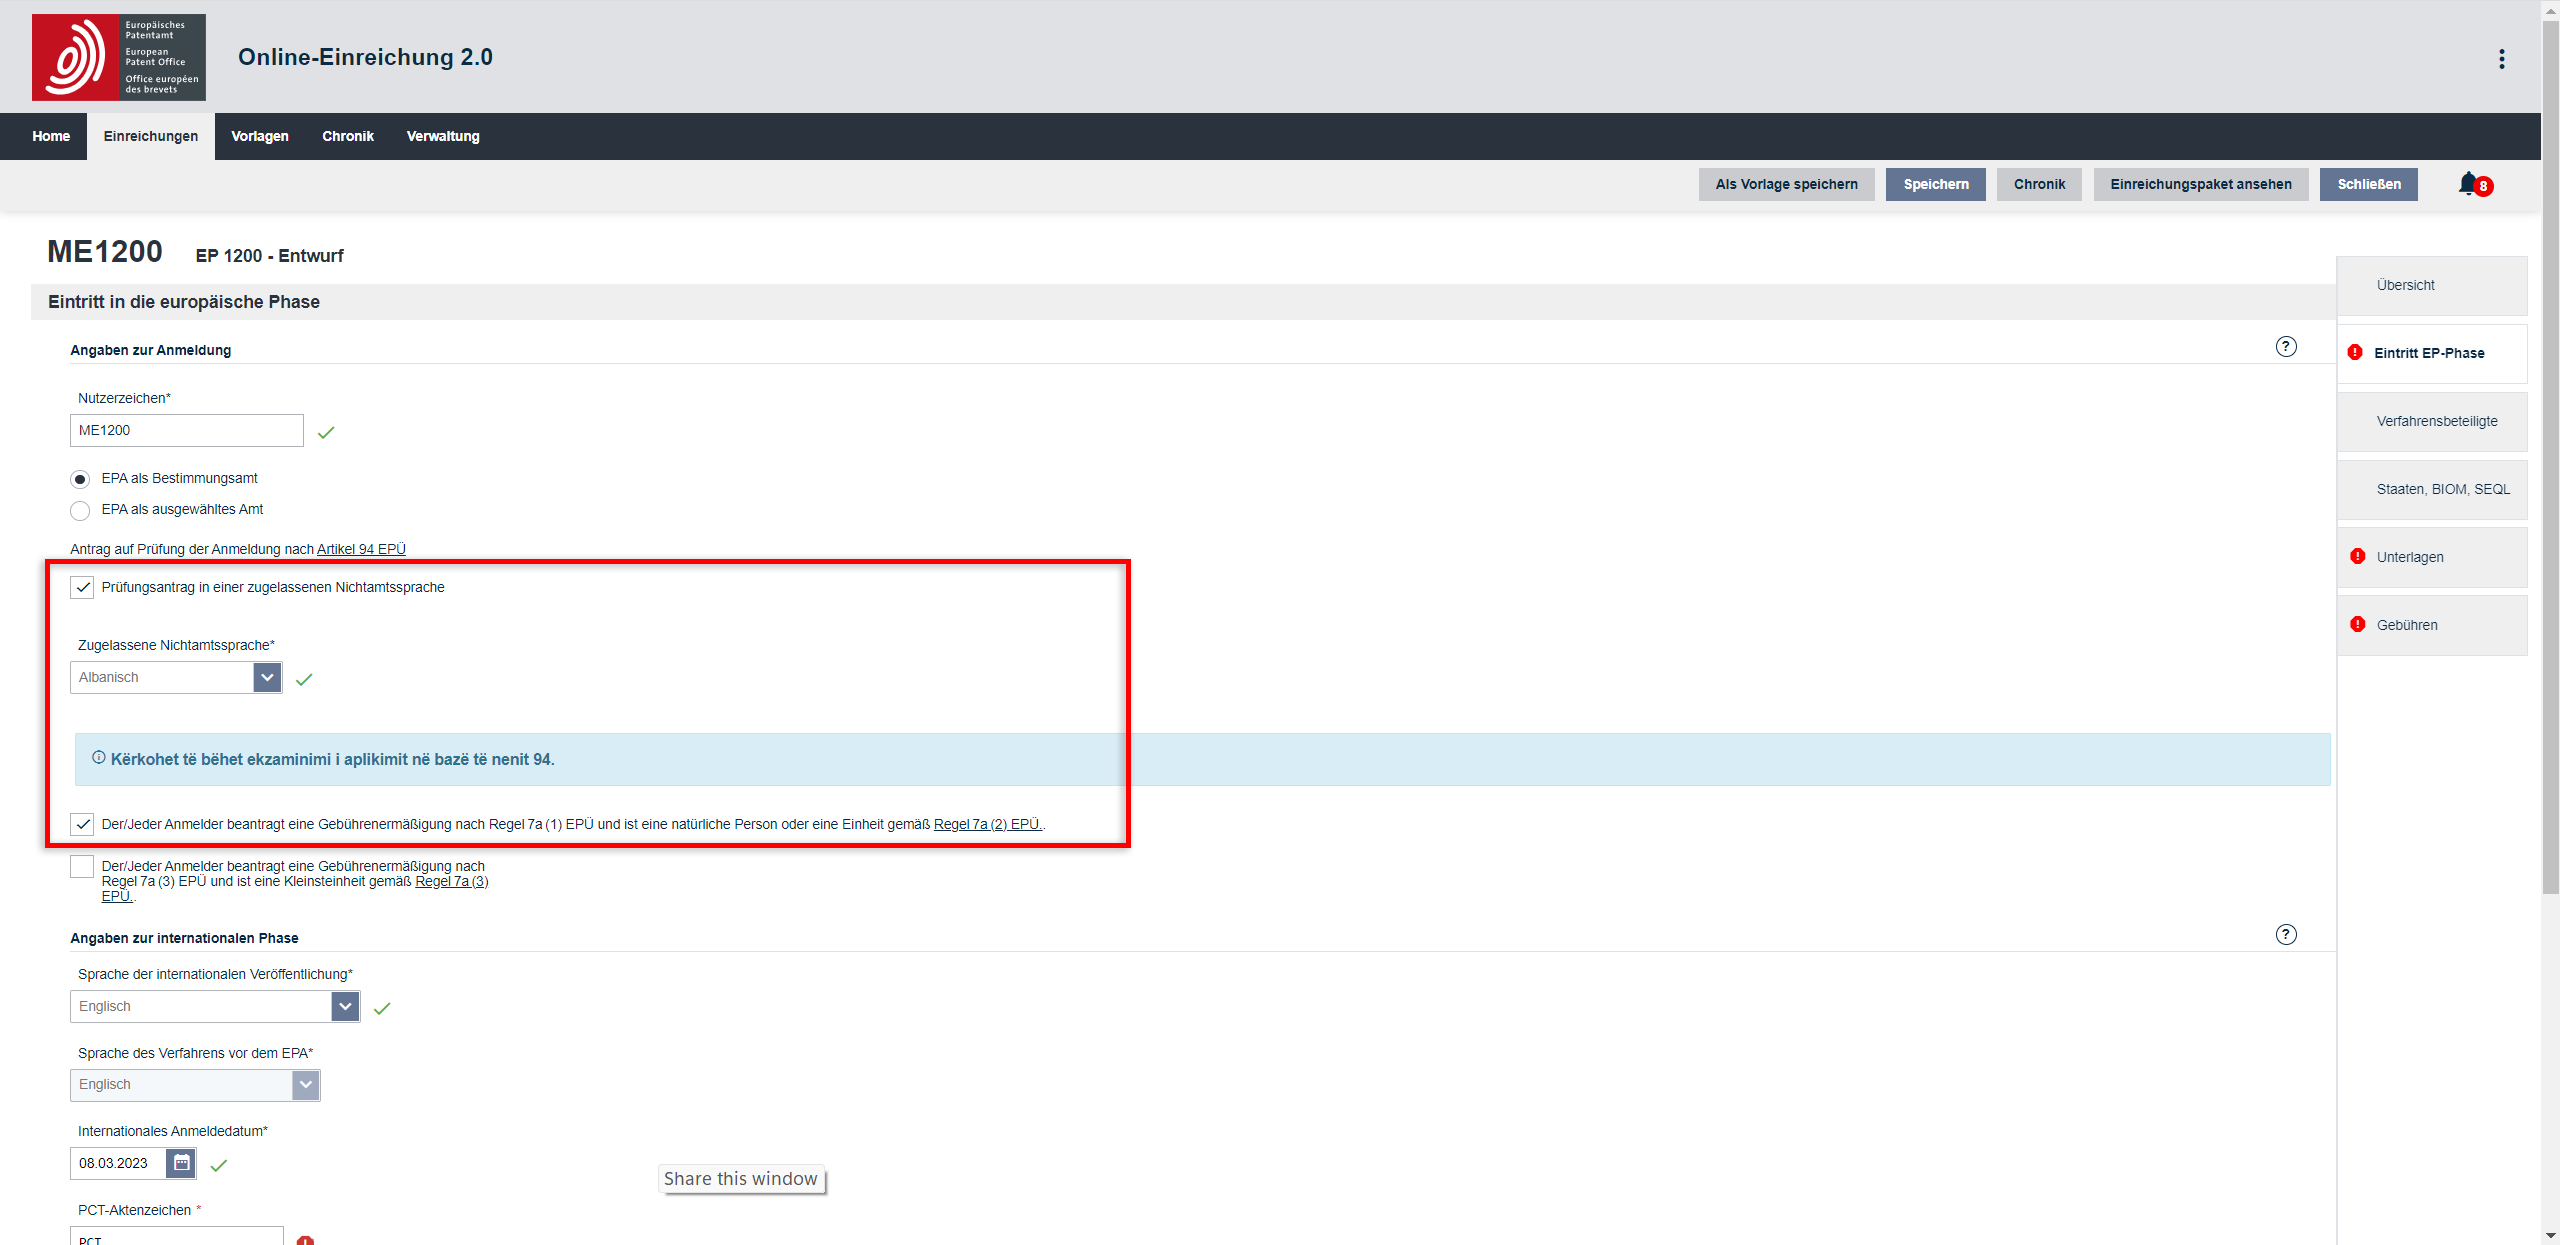
Task: Open the Artikel 94 EPÜ link
Action: (x=361, y=549)
